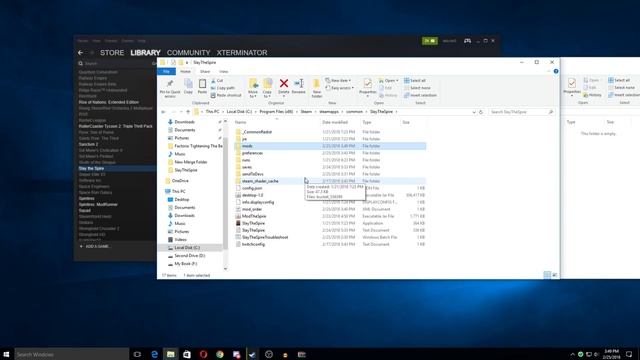The height and width of the screenshot is (360, 640).
Task: Open the Move to dropdown
Action: (253, 88)
